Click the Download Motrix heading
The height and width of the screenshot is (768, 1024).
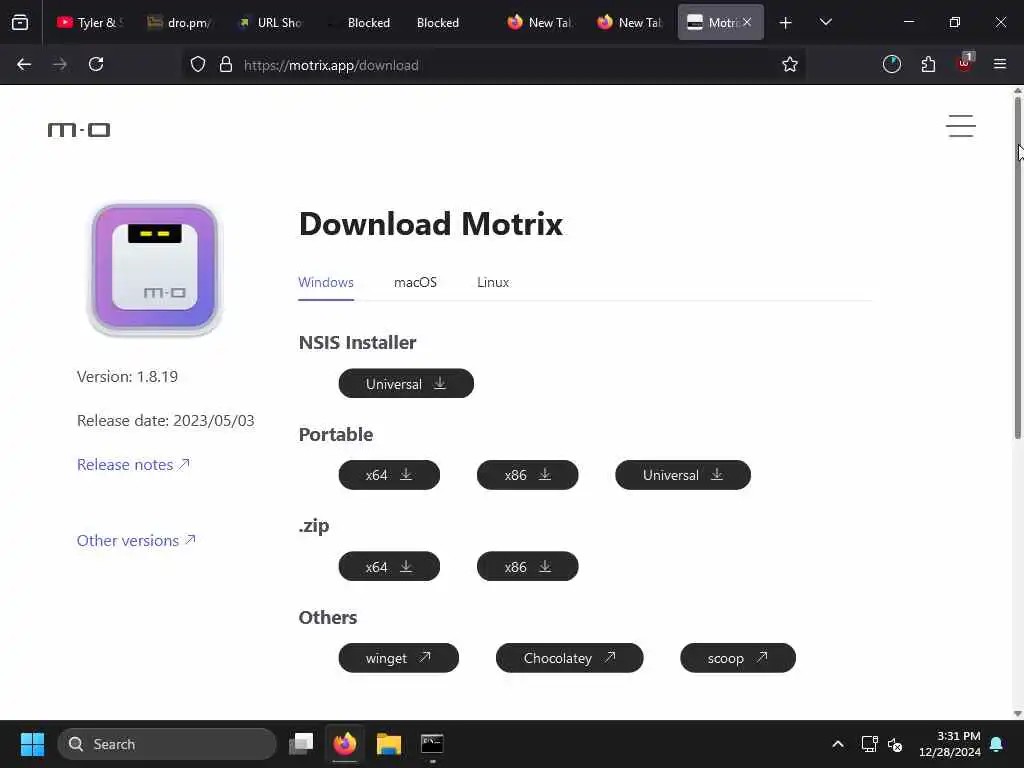[x=430, y=224]
